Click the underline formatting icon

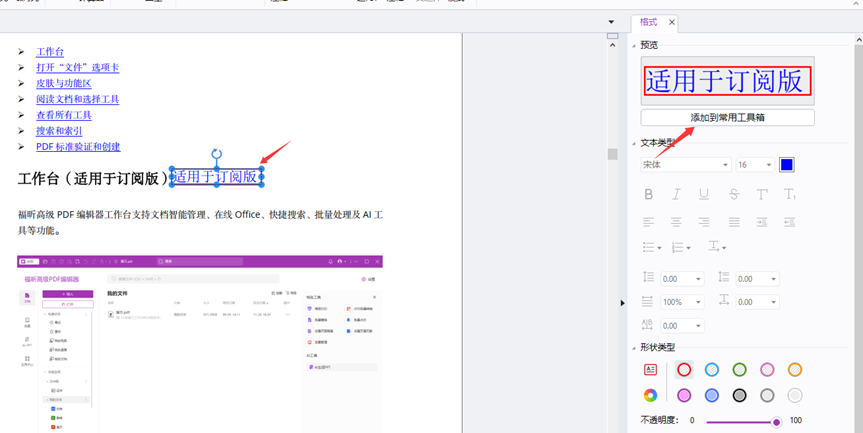pos(704,194)
